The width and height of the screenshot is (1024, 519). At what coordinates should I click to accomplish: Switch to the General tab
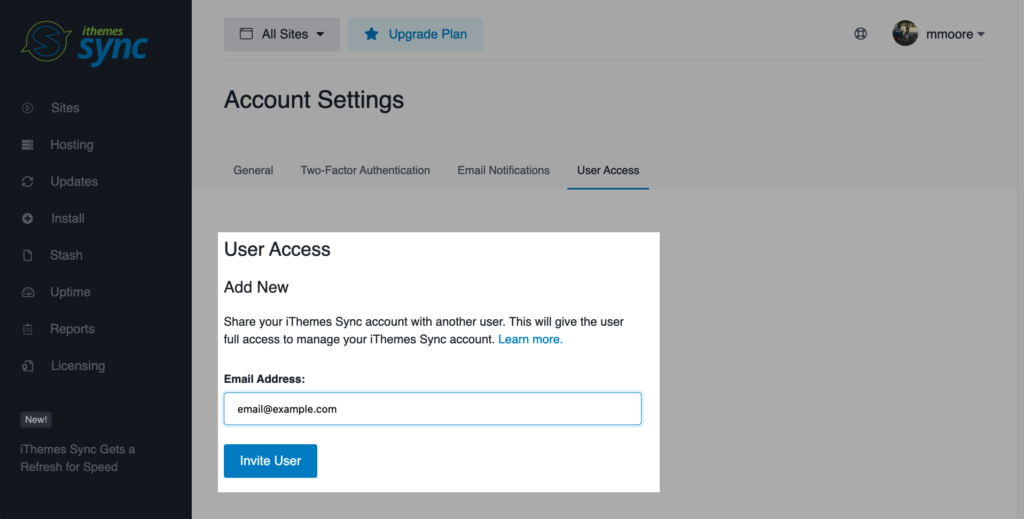(x=253, y=170)
